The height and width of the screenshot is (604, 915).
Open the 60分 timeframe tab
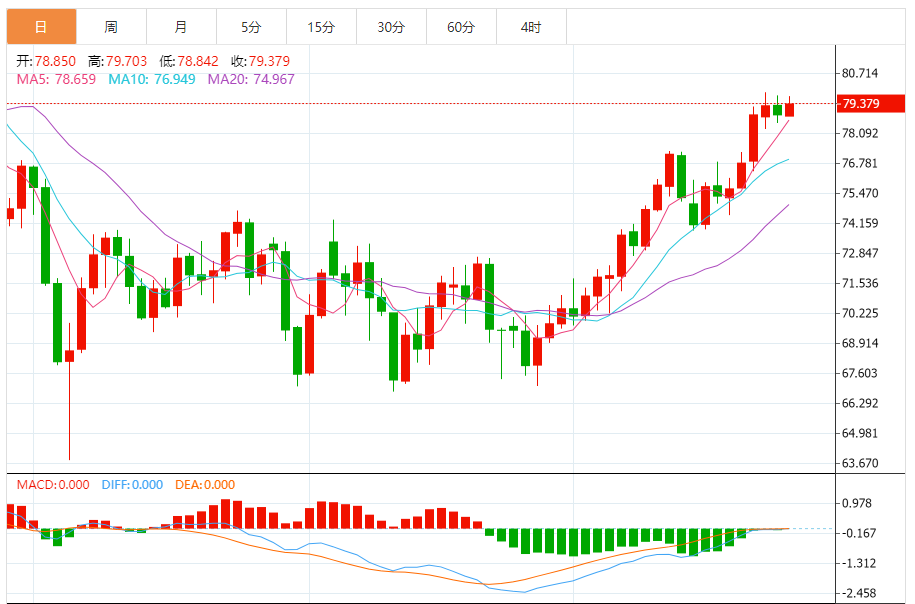coord(462,27)
